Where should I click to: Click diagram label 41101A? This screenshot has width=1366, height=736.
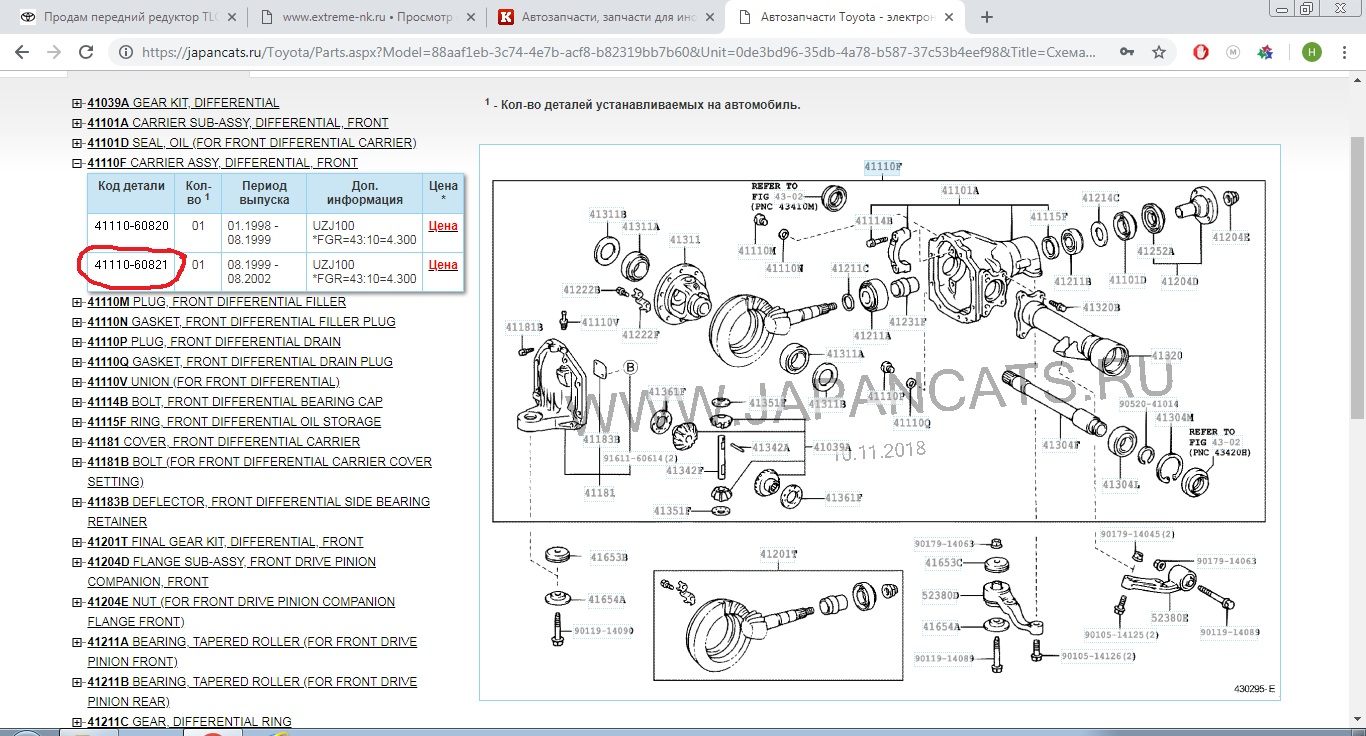(x=960, y=190)
